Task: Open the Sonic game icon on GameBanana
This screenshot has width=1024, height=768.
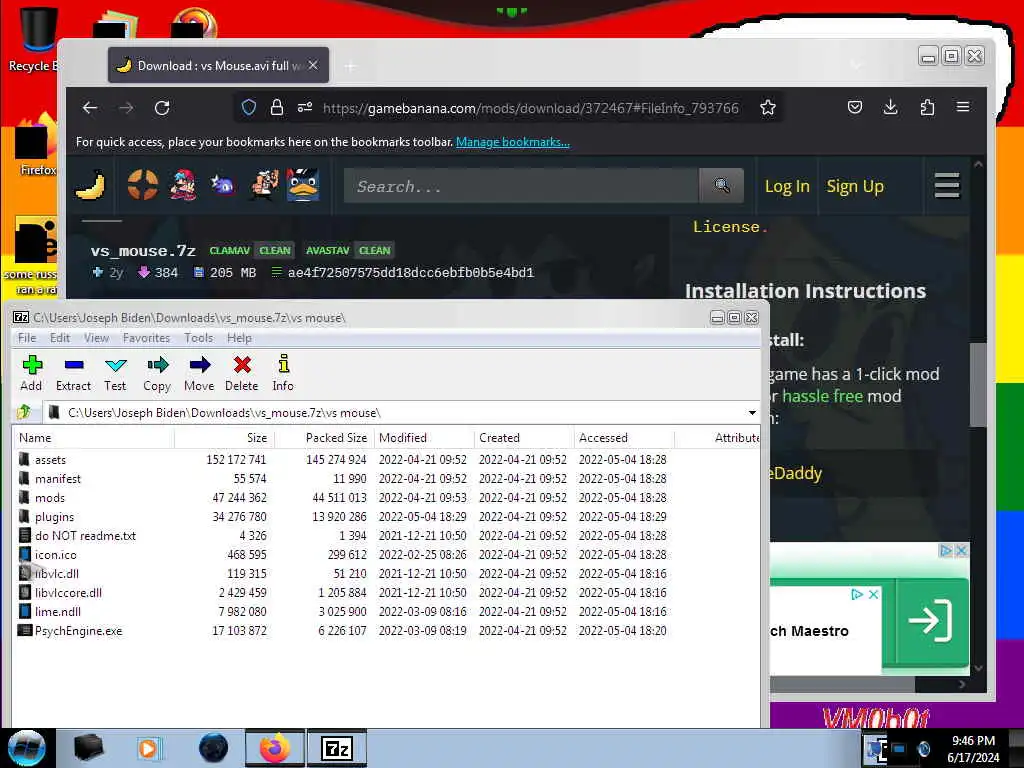Action: 223,185
